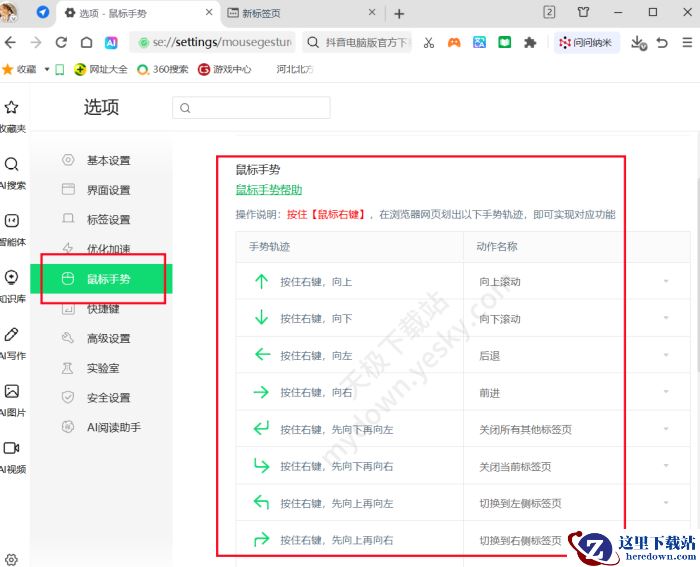Click the translate toolbar icon
Screen dimensions: 700x567
(479, 42)
